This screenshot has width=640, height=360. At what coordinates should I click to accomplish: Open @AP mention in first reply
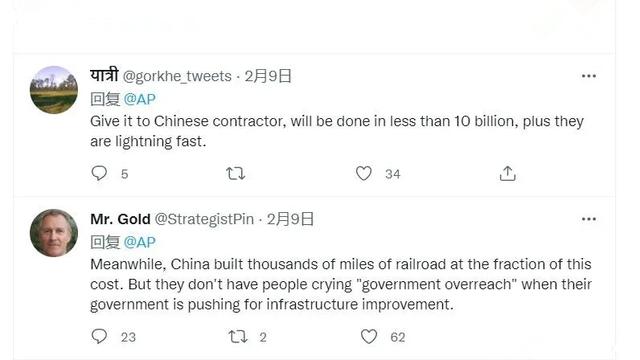(x=140, y=99)
